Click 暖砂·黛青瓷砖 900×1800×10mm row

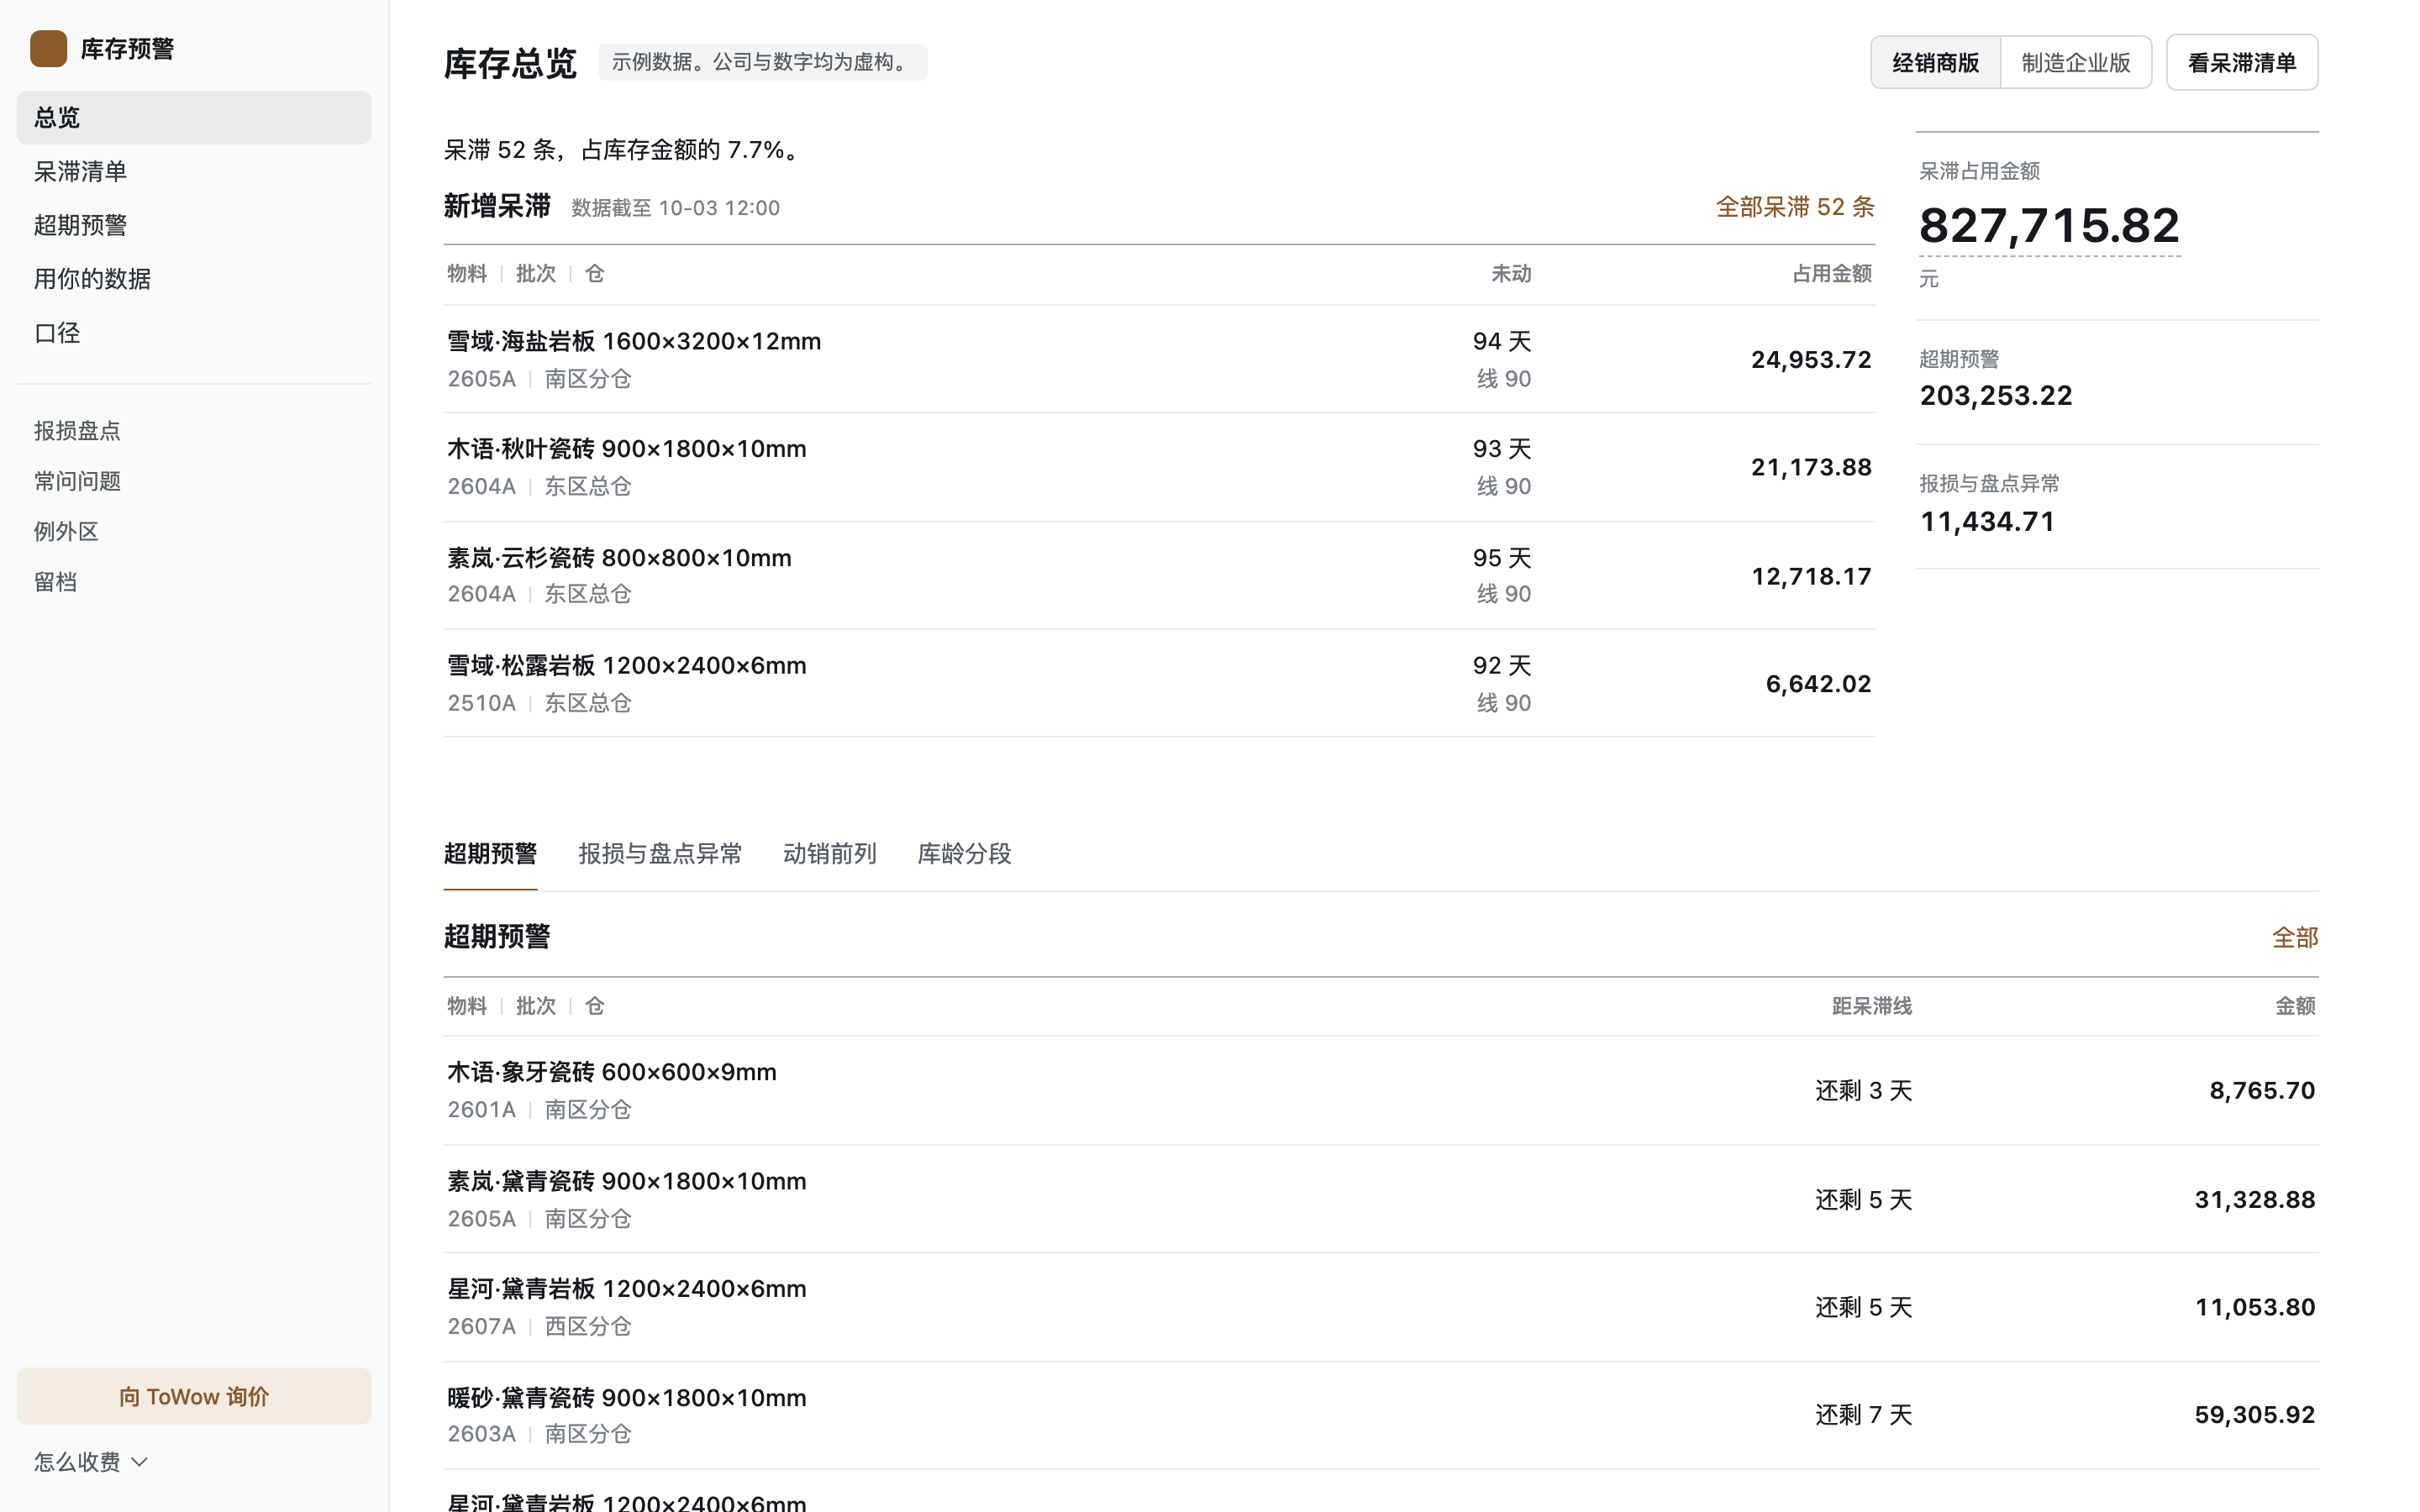[1381, 1415]
